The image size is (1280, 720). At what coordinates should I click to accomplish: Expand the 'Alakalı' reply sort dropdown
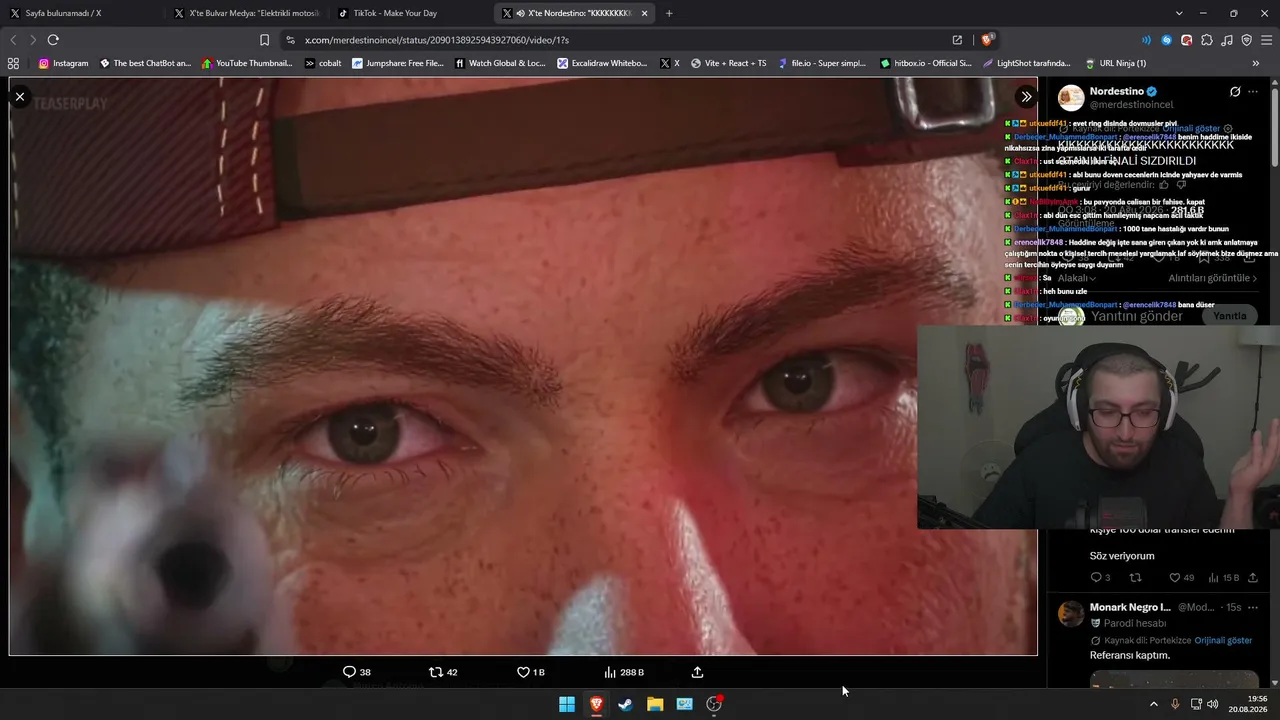tap(1076, 278)
